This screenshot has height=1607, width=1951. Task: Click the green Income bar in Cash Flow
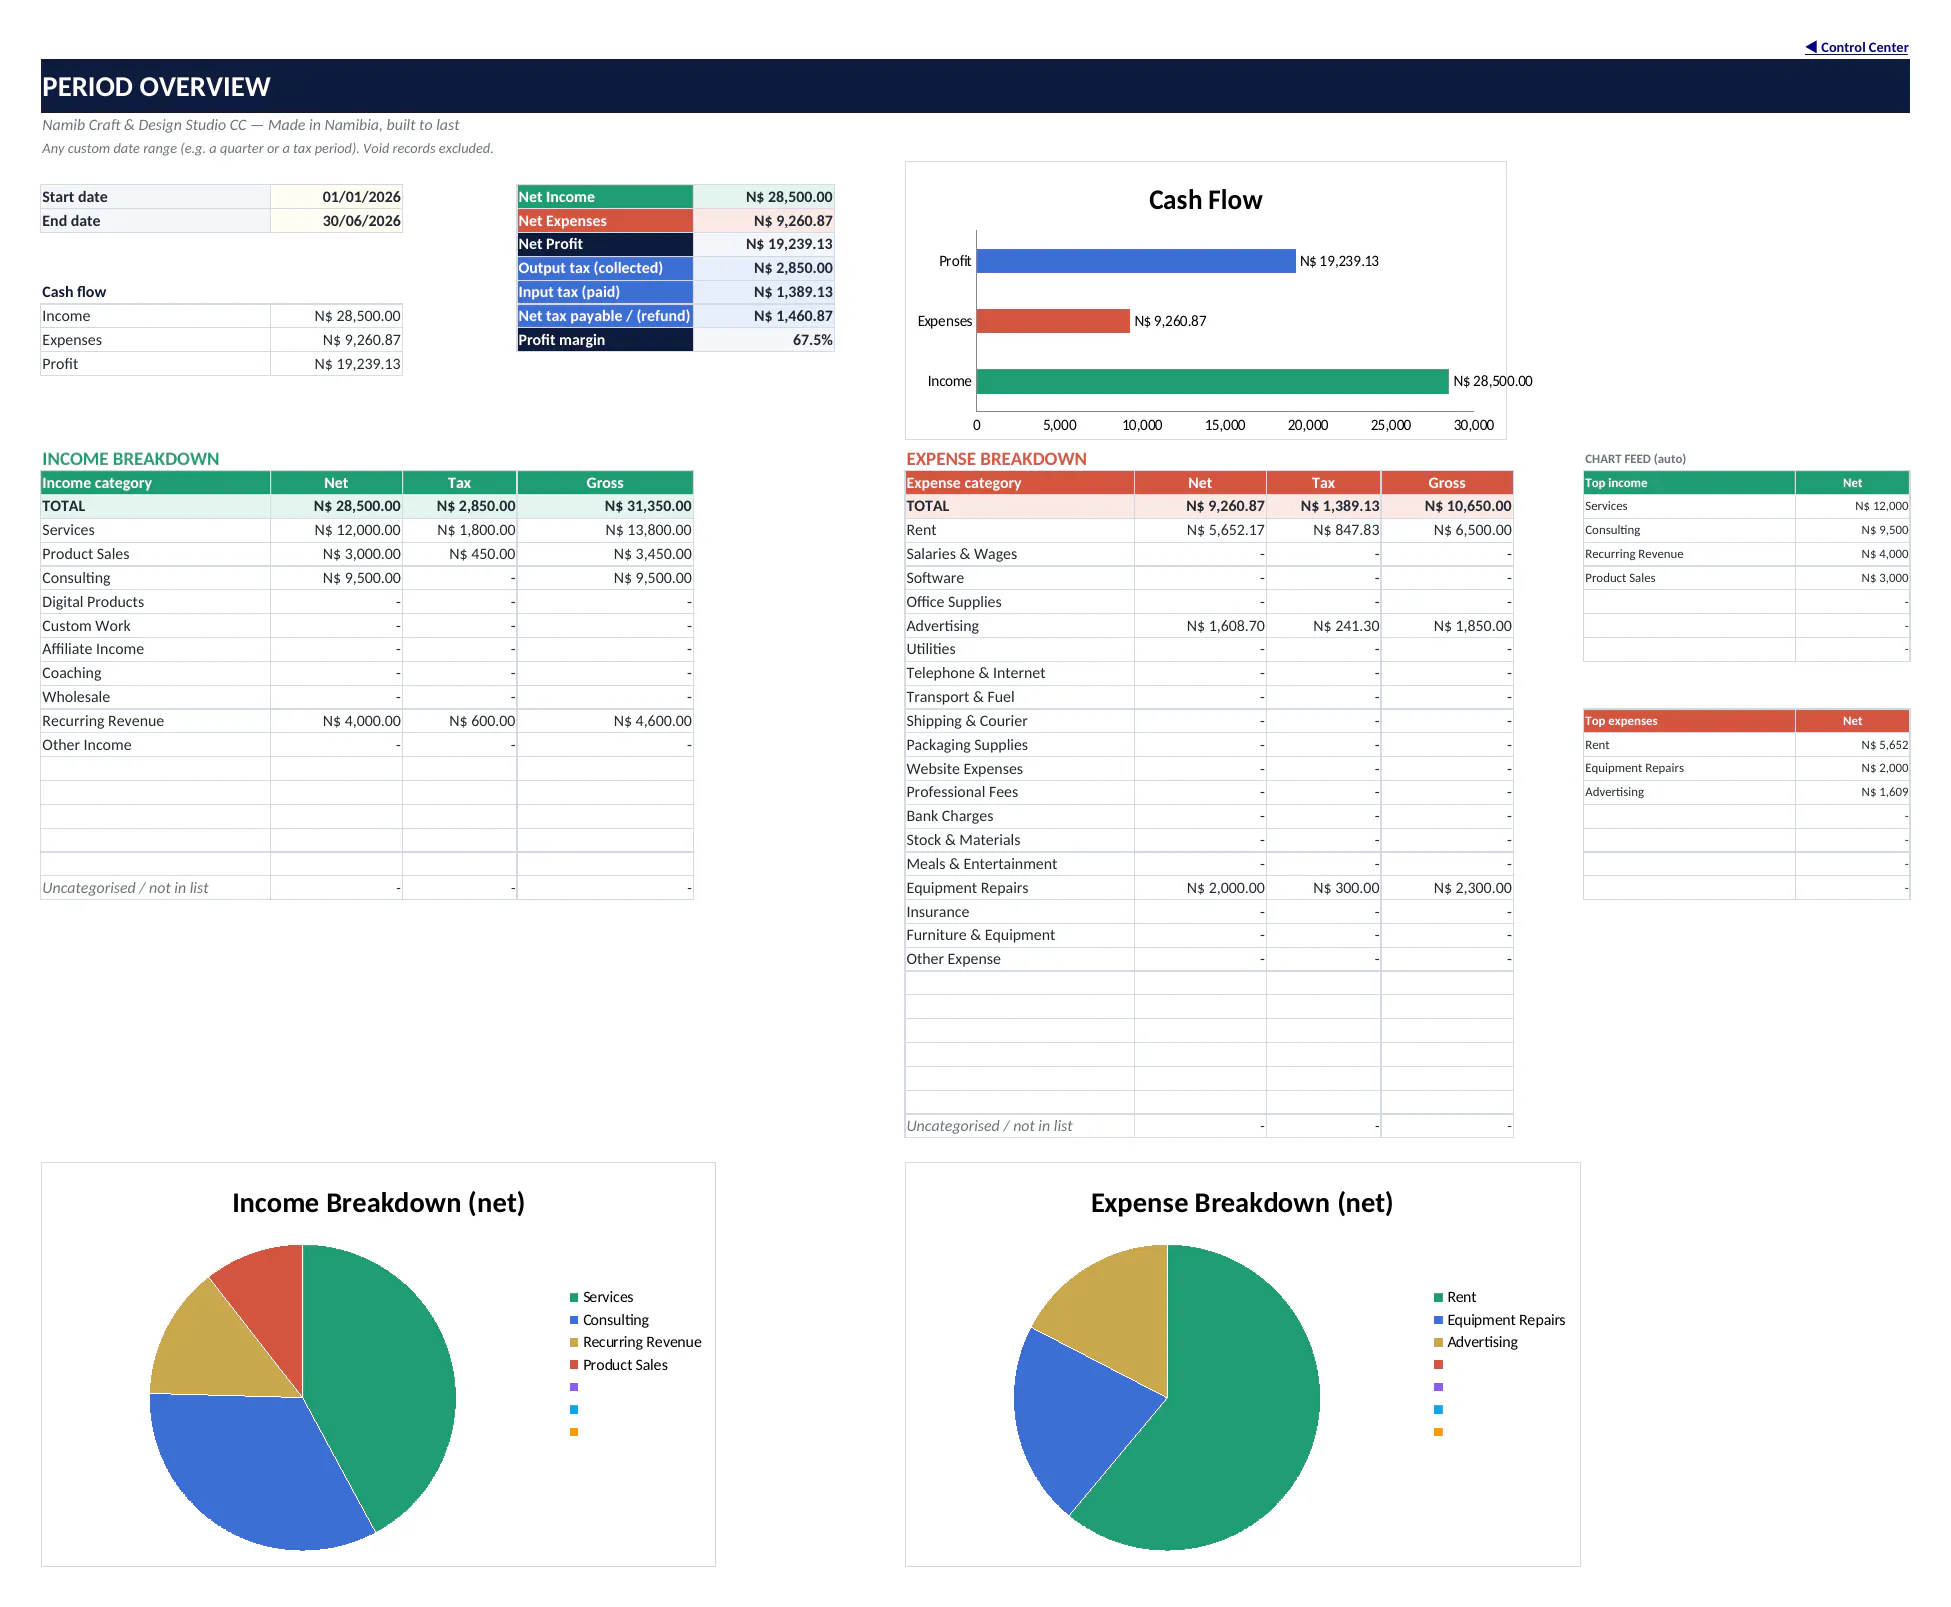[x=1212, y=381]
